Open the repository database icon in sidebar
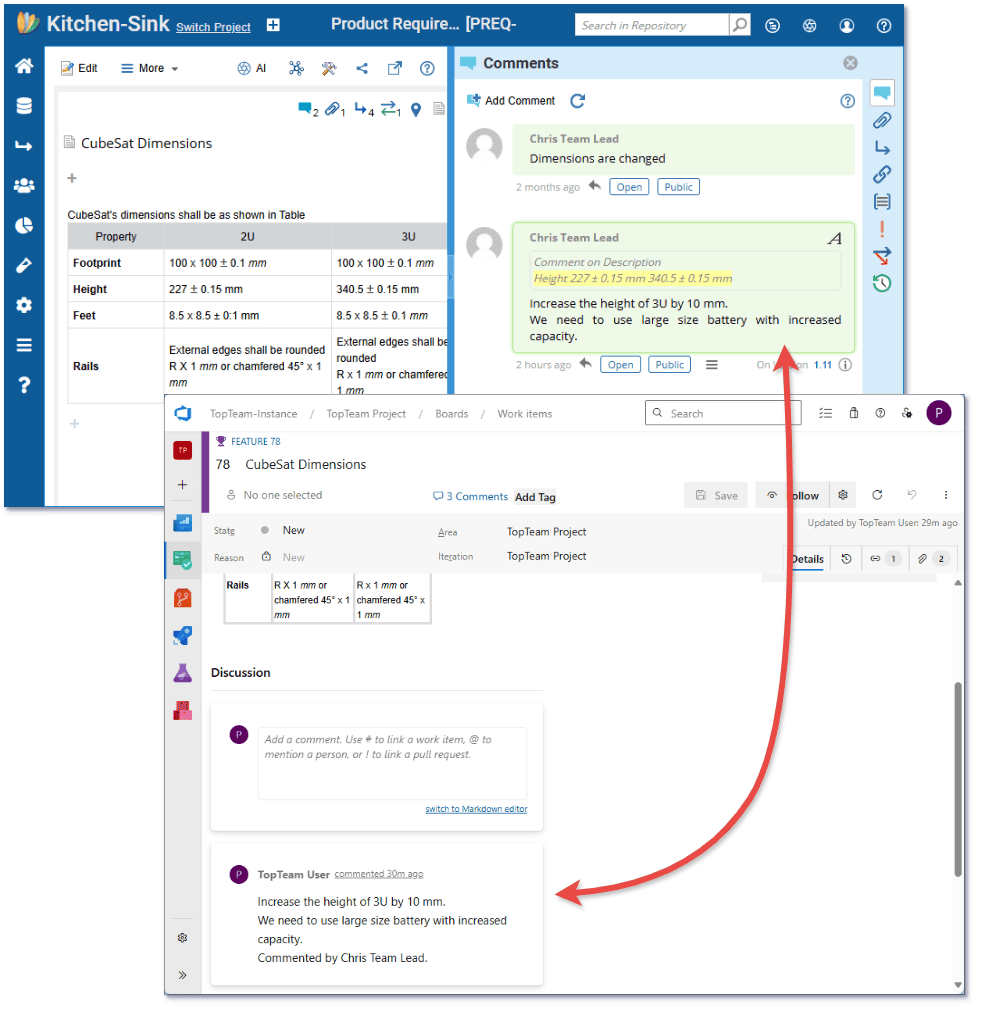 point(24,106)
